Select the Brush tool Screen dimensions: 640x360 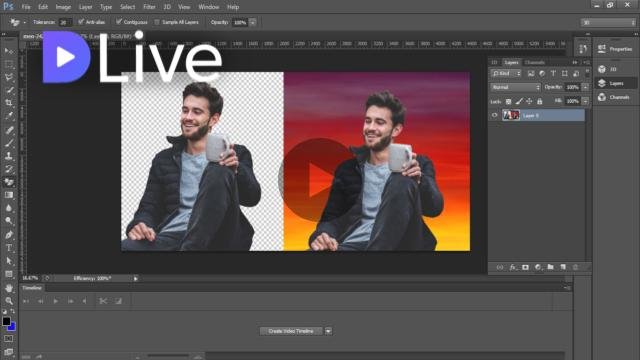9,143
